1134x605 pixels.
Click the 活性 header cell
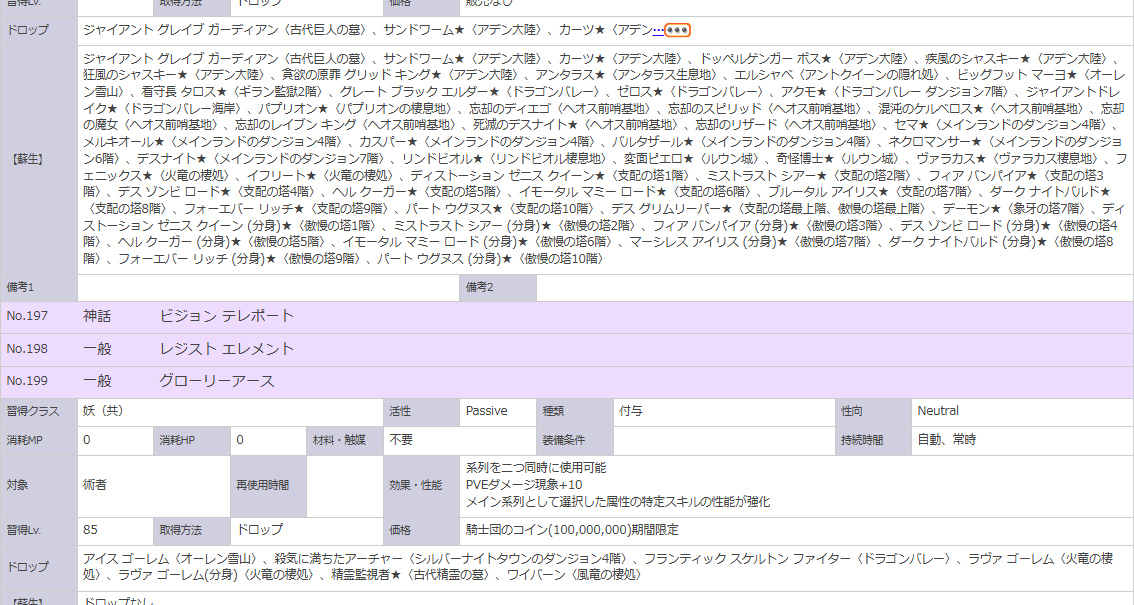click(x=421, y=411)
